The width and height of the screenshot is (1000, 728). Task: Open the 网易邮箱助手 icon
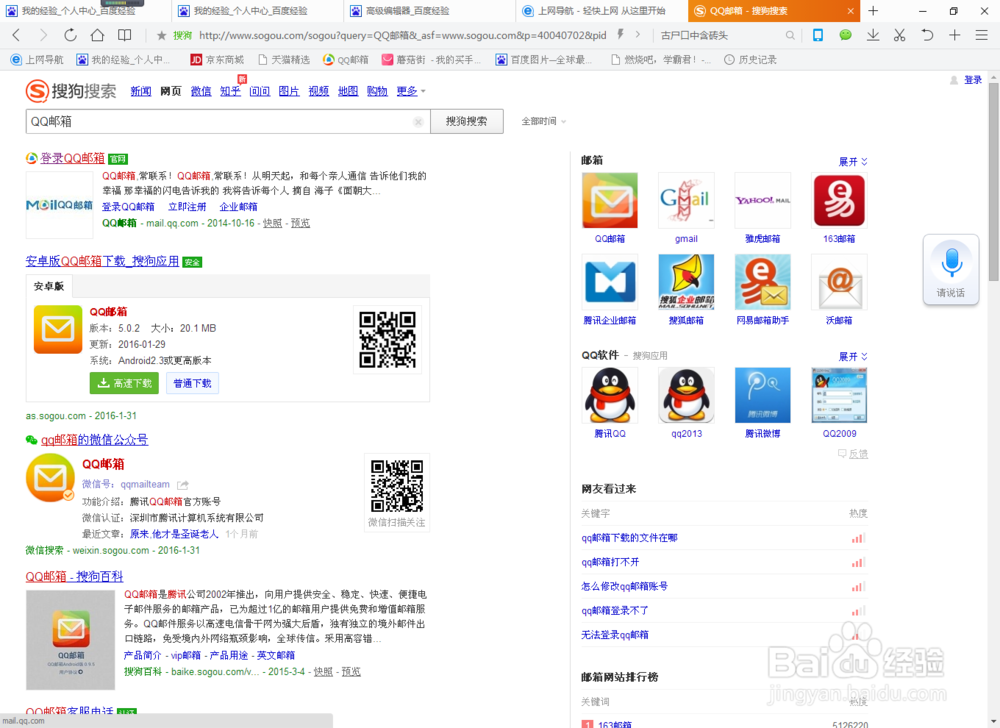tap(763, 282)
